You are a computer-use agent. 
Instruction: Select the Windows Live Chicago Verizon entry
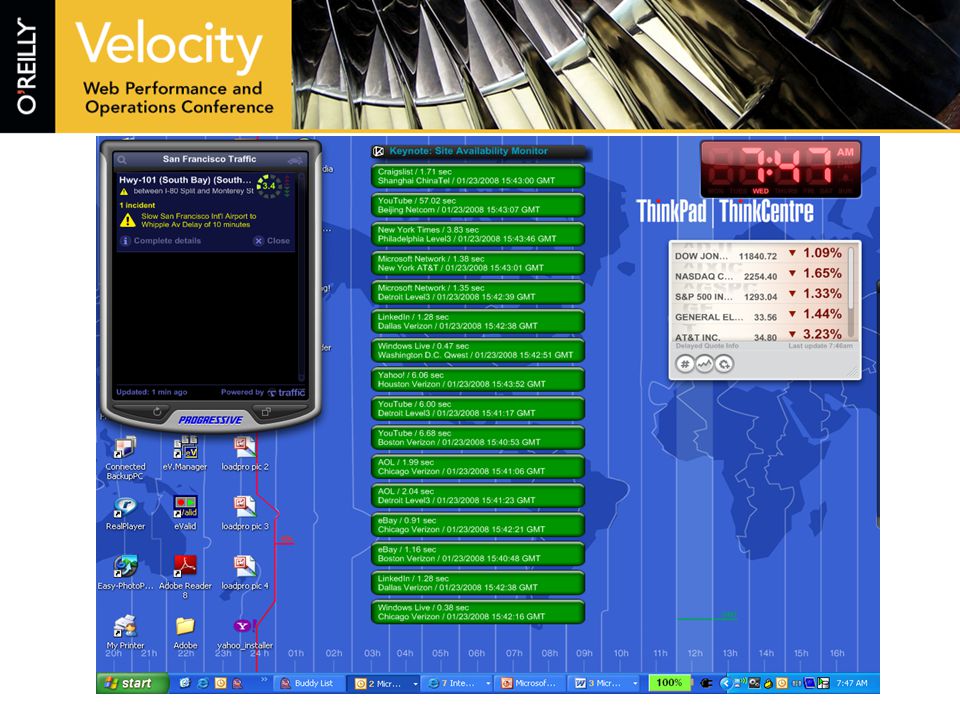[x=478, y=612]
